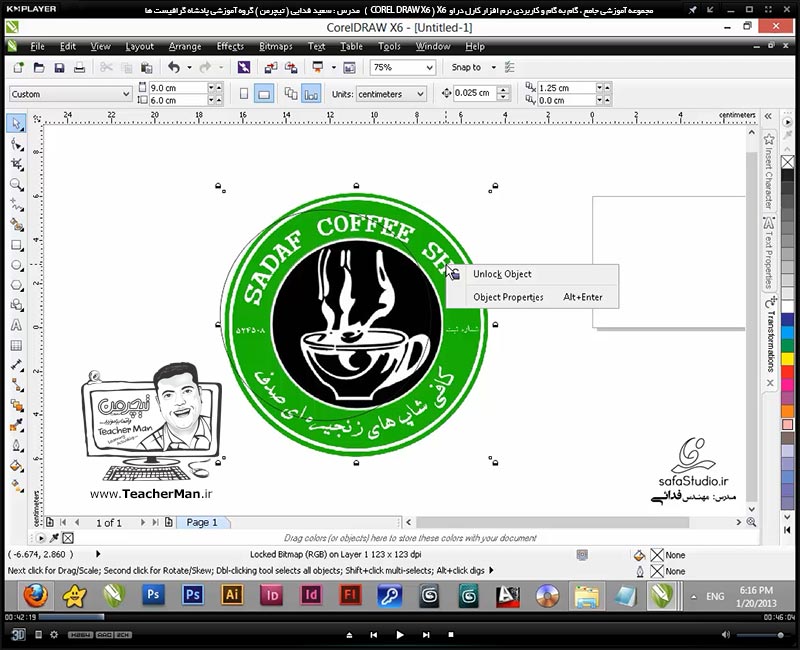800x650 pixels.
Task: Play the video in KMPlayer
Action: [400, 635]
